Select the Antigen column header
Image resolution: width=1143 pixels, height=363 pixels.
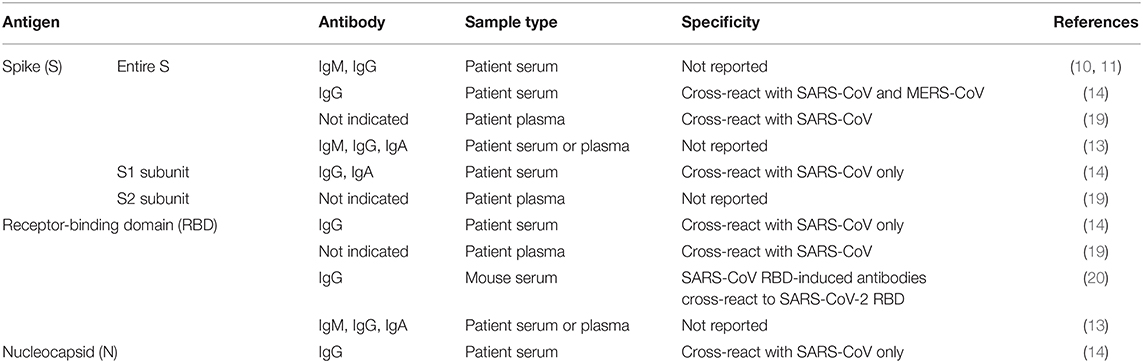(x=30, y=22)
